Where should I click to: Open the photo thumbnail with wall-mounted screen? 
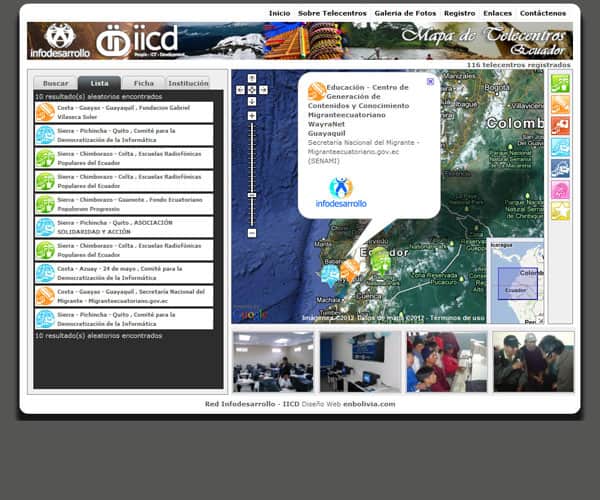coord(360,362)
